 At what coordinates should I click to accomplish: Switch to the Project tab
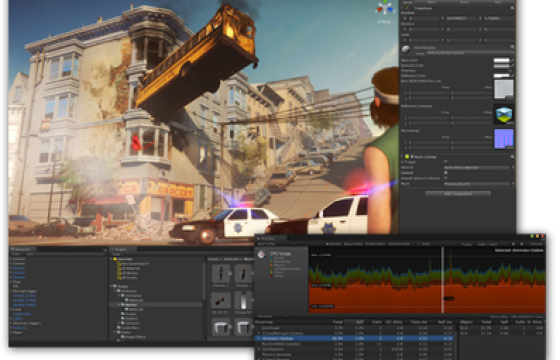coord(122,249)
